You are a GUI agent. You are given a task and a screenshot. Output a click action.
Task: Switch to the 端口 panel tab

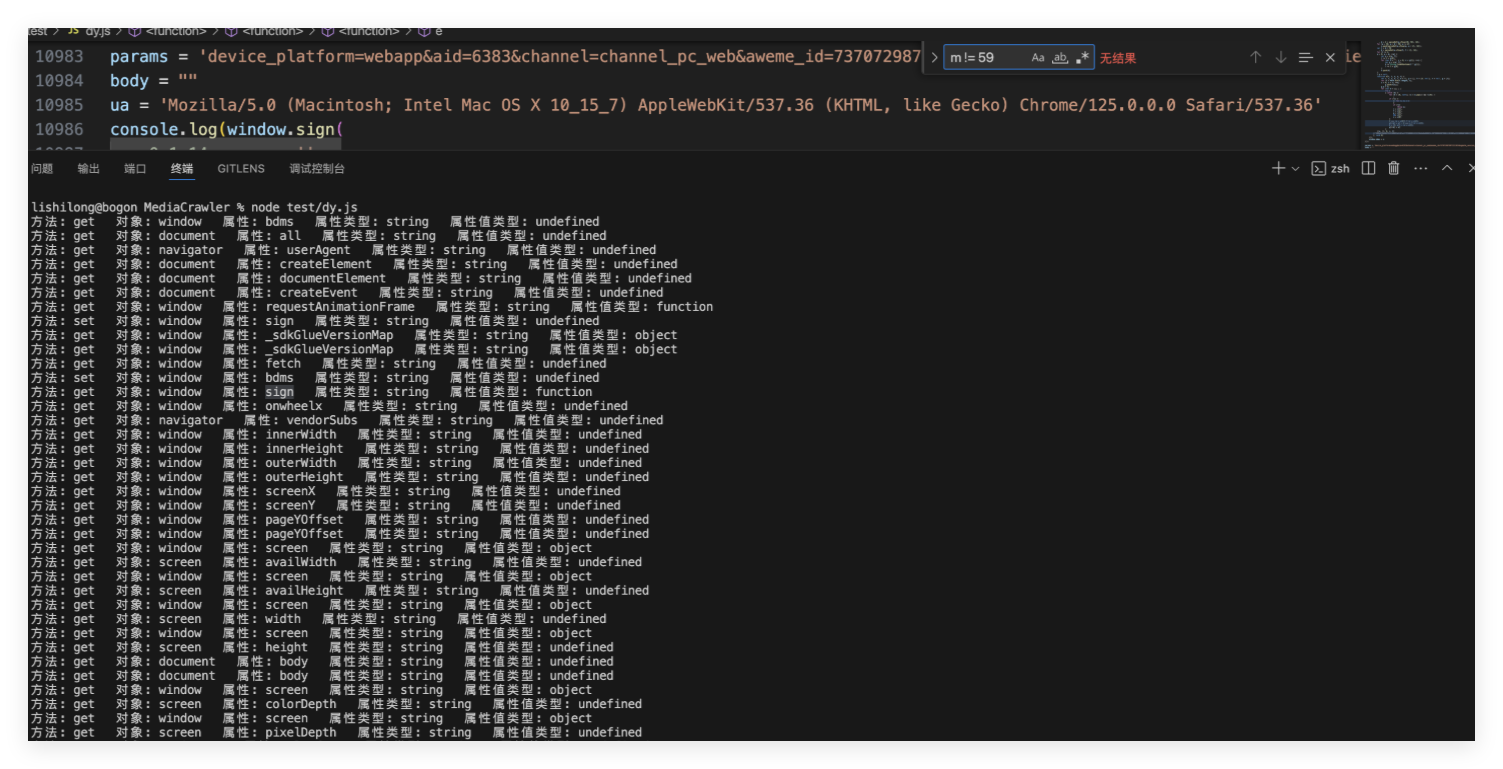[x=135, y=169]
